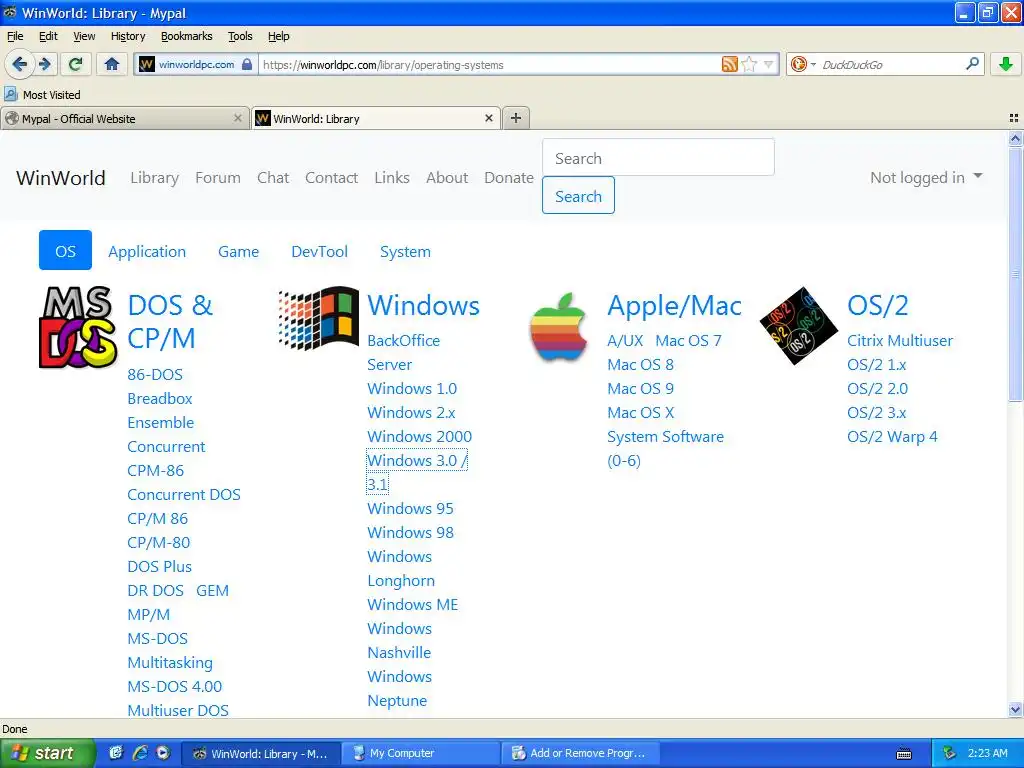Click the rainbow Apple logo image
The image size is (1024, 768).
pyautogui.click(x=558, y=327)
